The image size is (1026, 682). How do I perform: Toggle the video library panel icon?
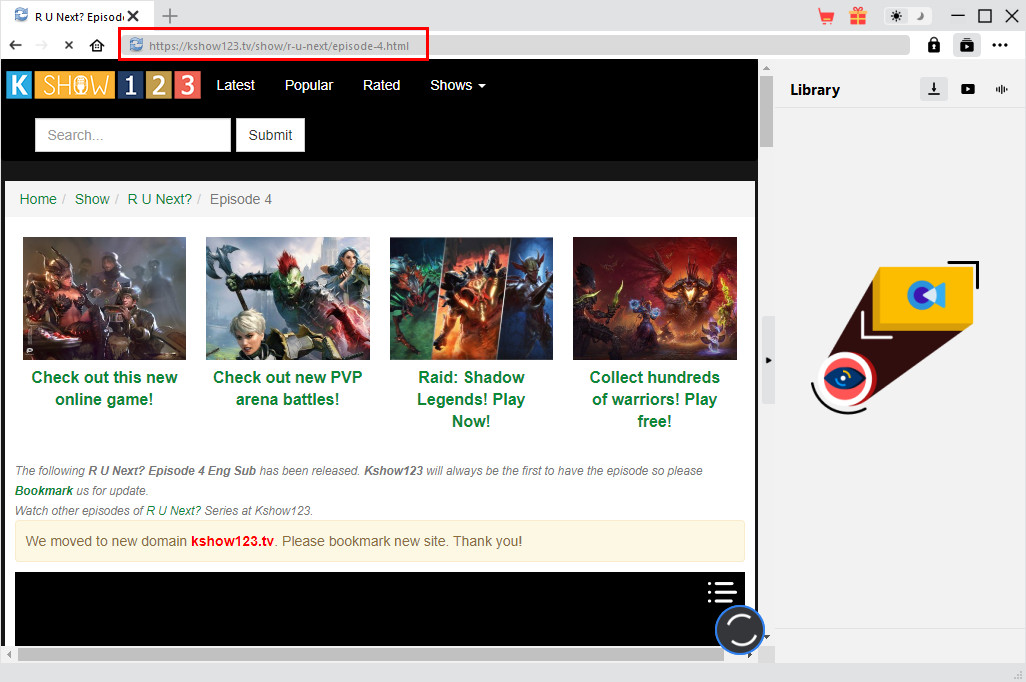click(966, 45)
